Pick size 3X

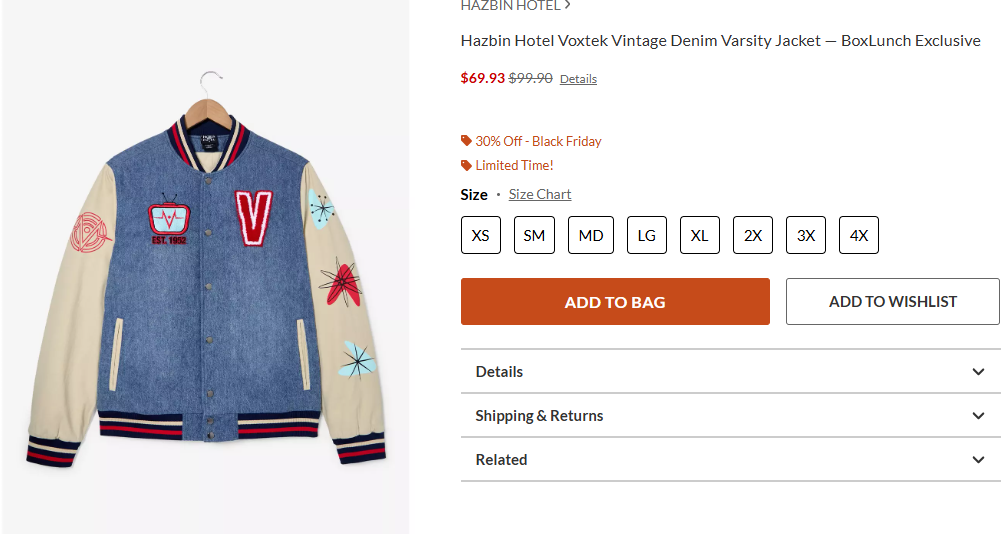[806, 235]
